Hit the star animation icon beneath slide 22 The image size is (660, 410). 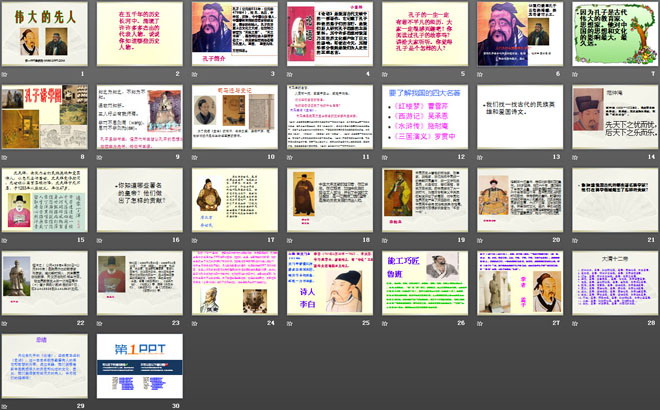coord(4,323)
